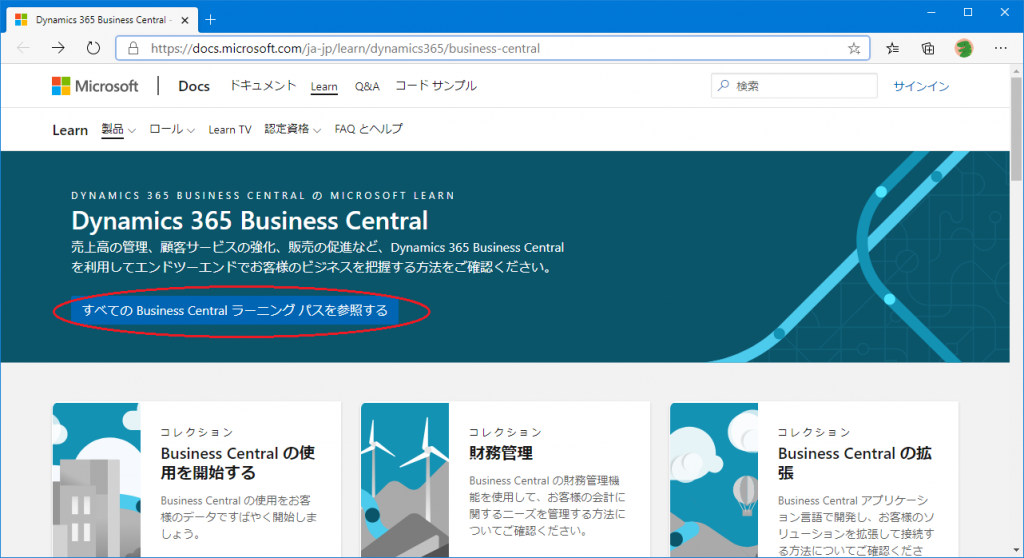
Task: Click すべての Business Central ラーニング パスを参照する button
Action: coord(235,310)
